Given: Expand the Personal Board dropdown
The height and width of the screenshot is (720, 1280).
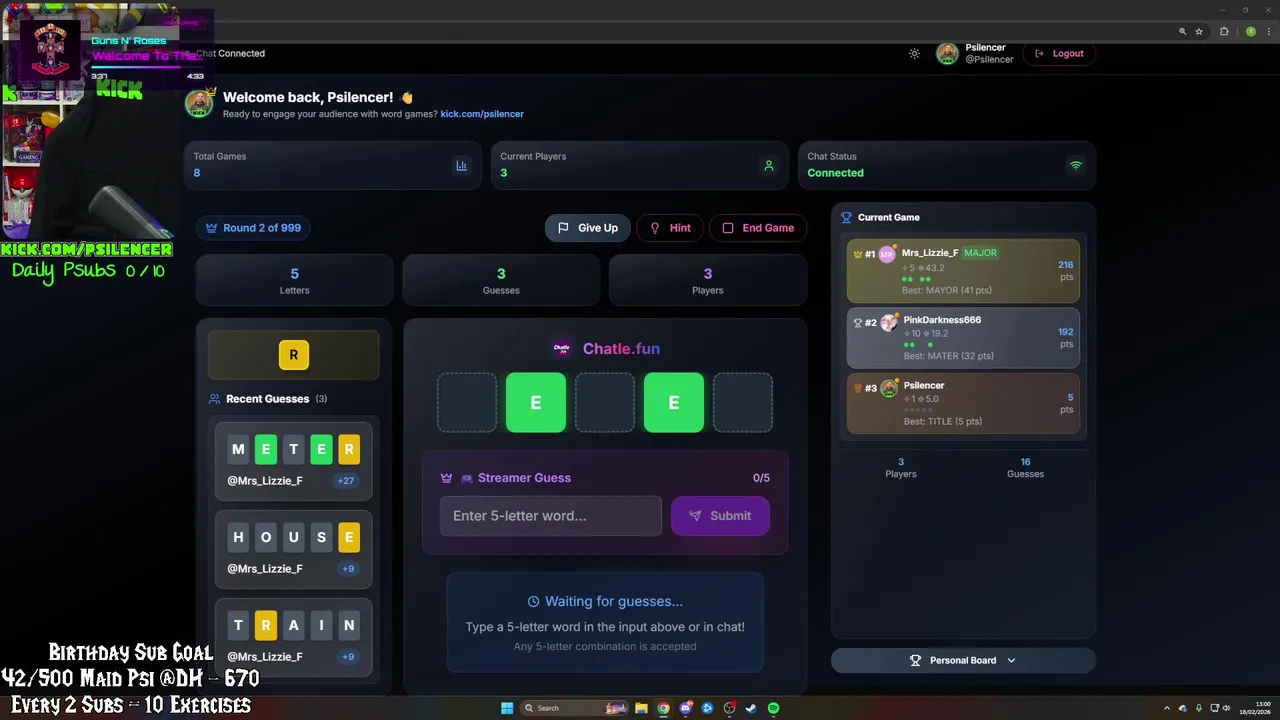Looking at the screenshot, I should coord(963,660).
